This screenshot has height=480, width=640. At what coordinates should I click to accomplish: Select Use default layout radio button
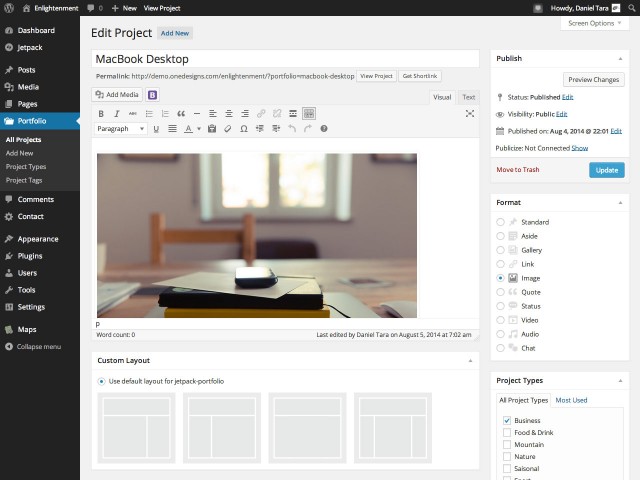101,382
